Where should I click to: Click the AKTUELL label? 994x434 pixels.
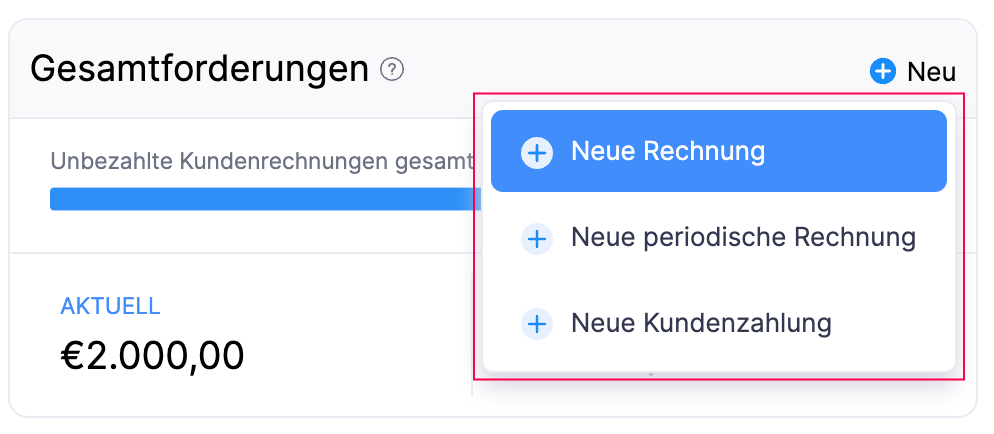[110, 306]
